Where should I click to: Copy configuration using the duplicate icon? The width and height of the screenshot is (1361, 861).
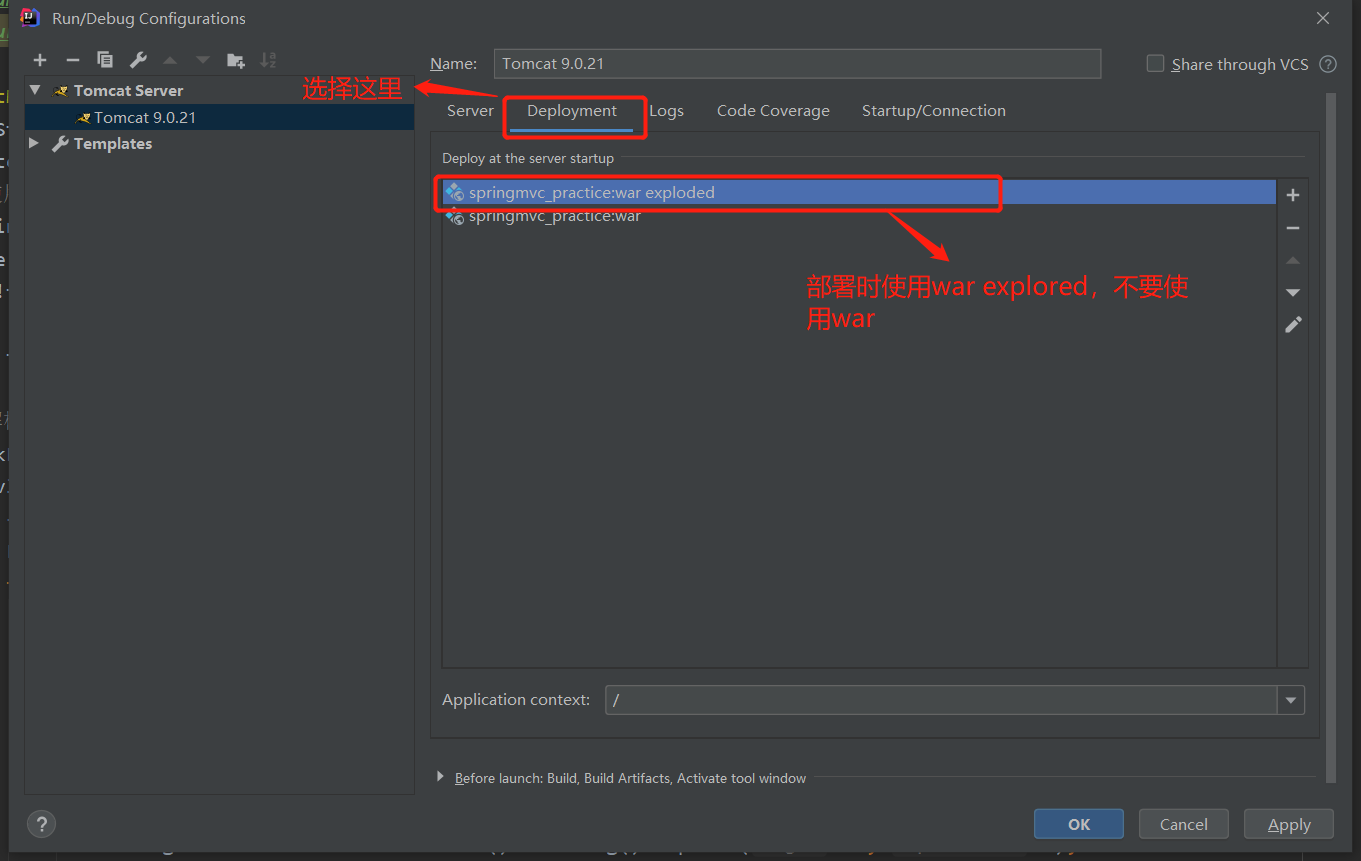click(105, 60)
